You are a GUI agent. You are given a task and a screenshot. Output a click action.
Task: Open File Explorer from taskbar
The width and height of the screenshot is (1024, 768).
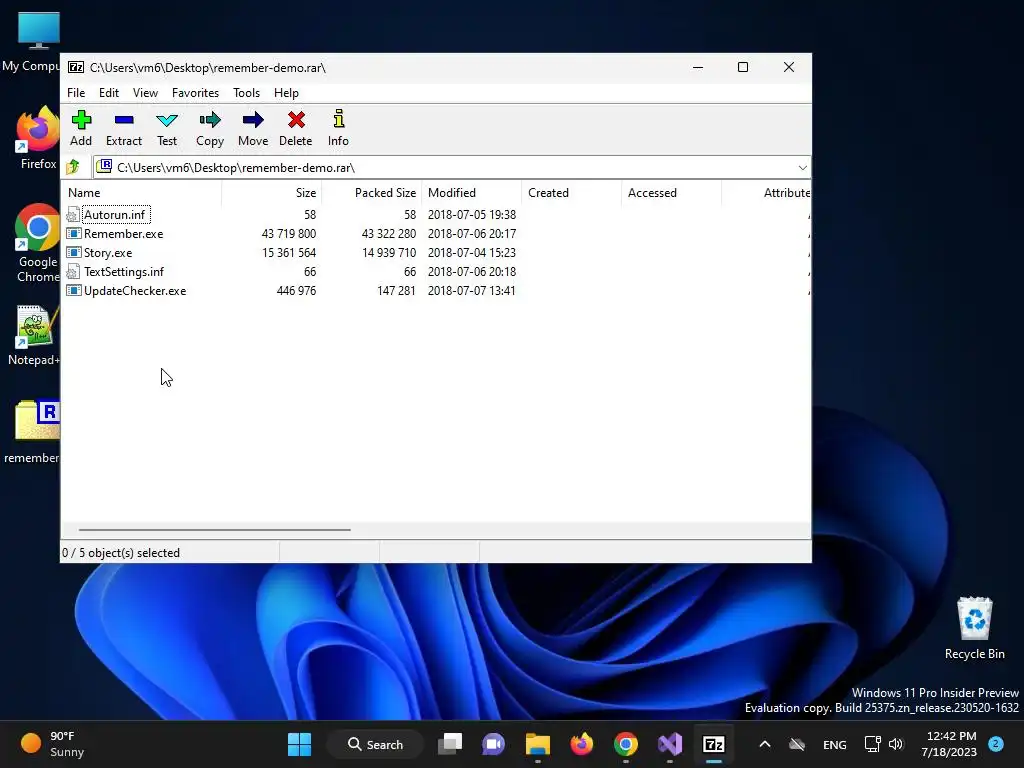[537, 744]
